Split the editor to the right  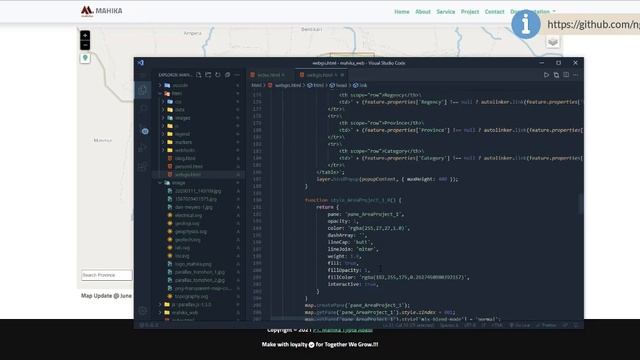pyautogui.click(x=566, y=75)
